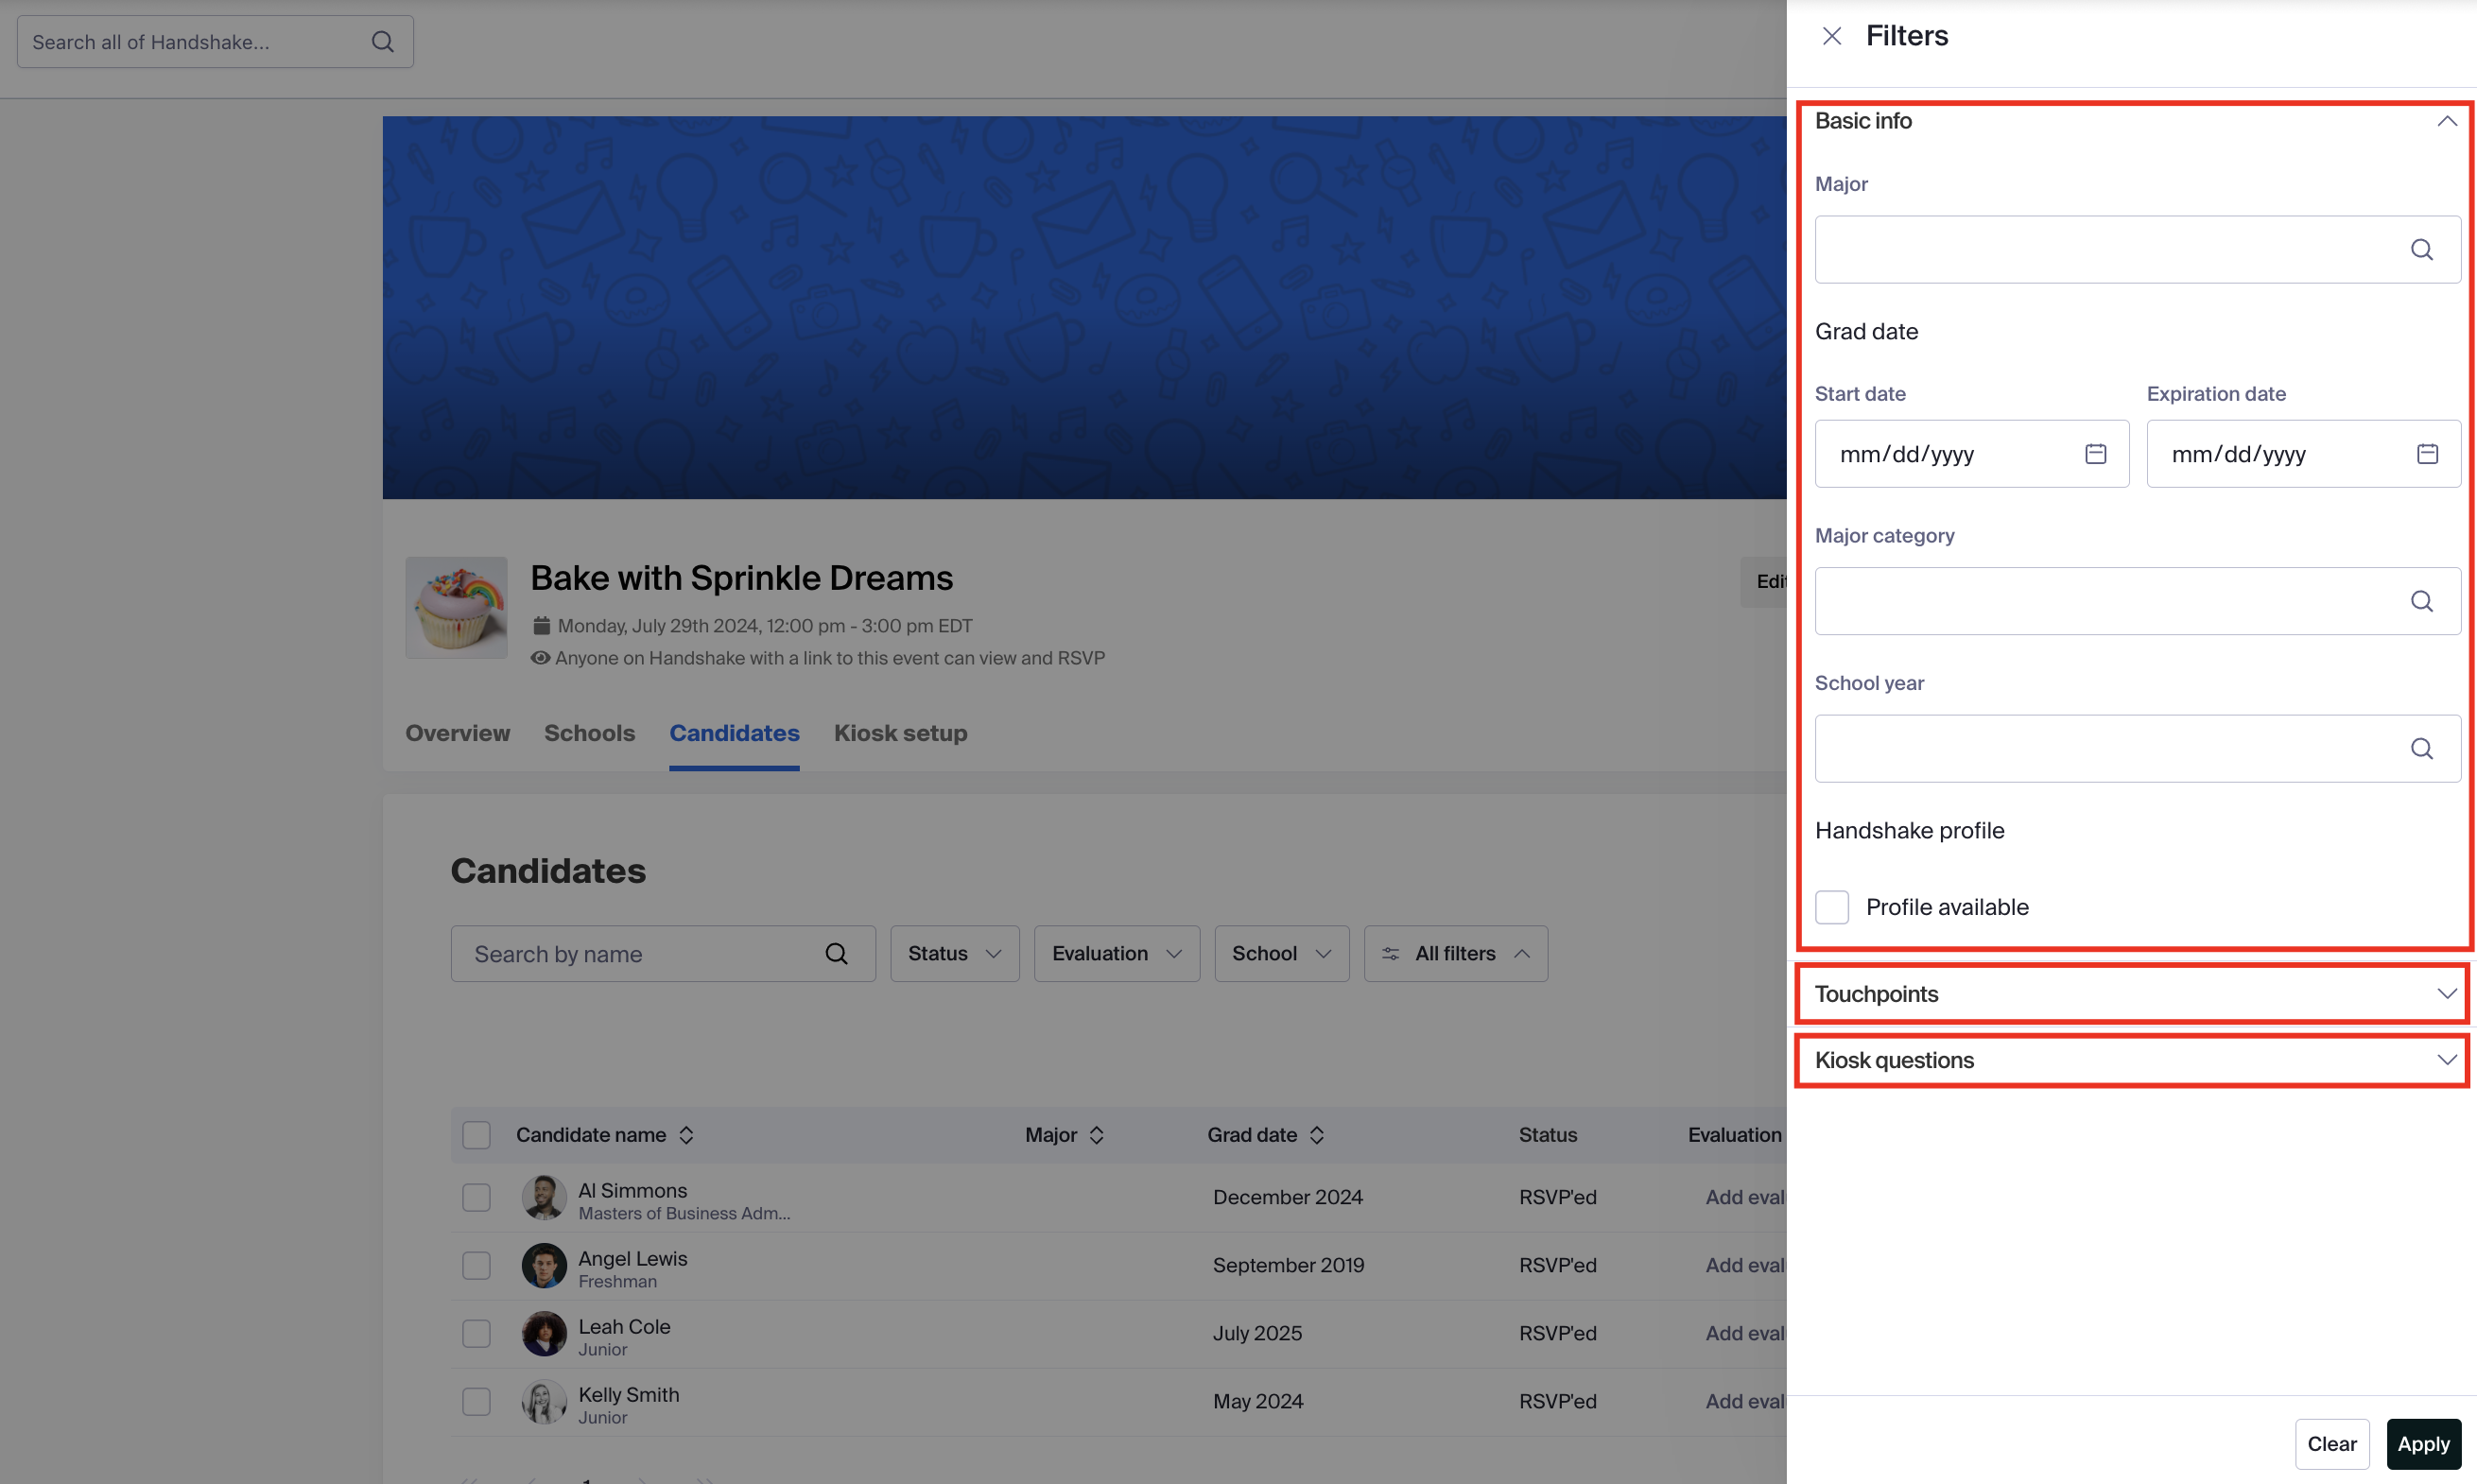Expand the Kiosk questions filter section
The height and width of the screenshot is (1484, 2477).
pyautogui.click(x=2136, y=1060)
